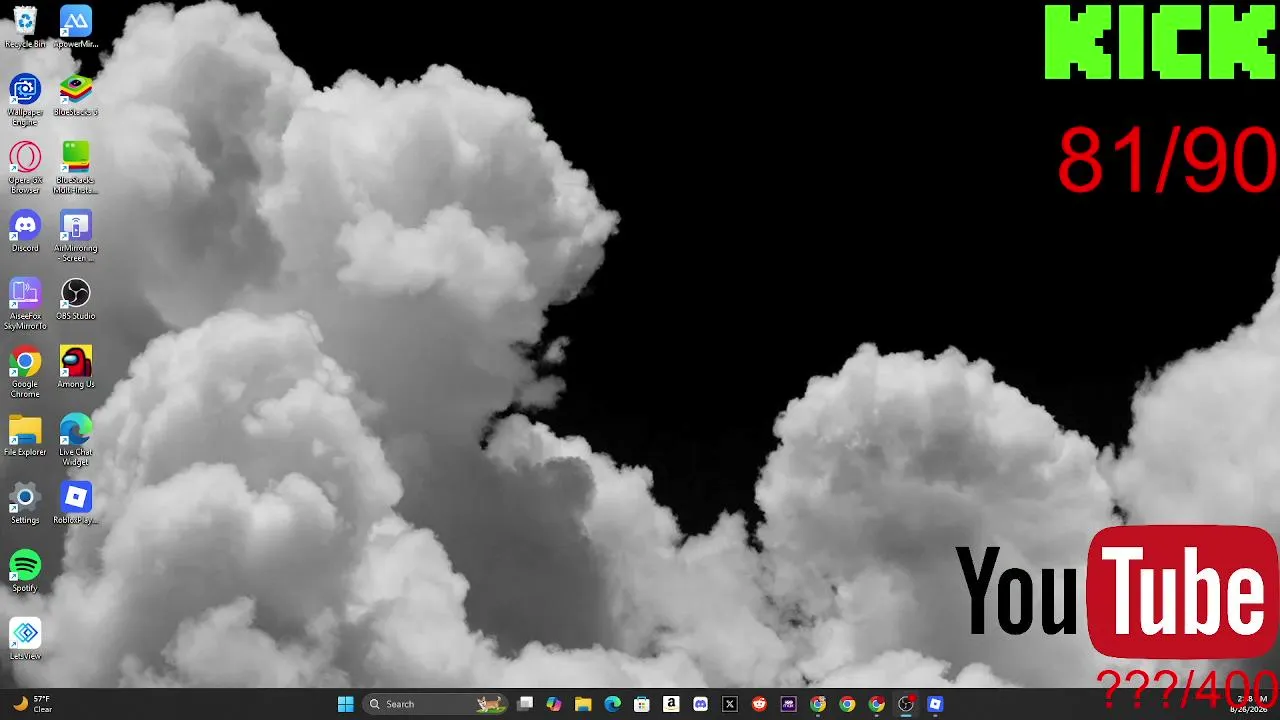1280x720 pixels.
Task: Launch the ApowerMirror desktop shortcut
Action: coord(76,27)
